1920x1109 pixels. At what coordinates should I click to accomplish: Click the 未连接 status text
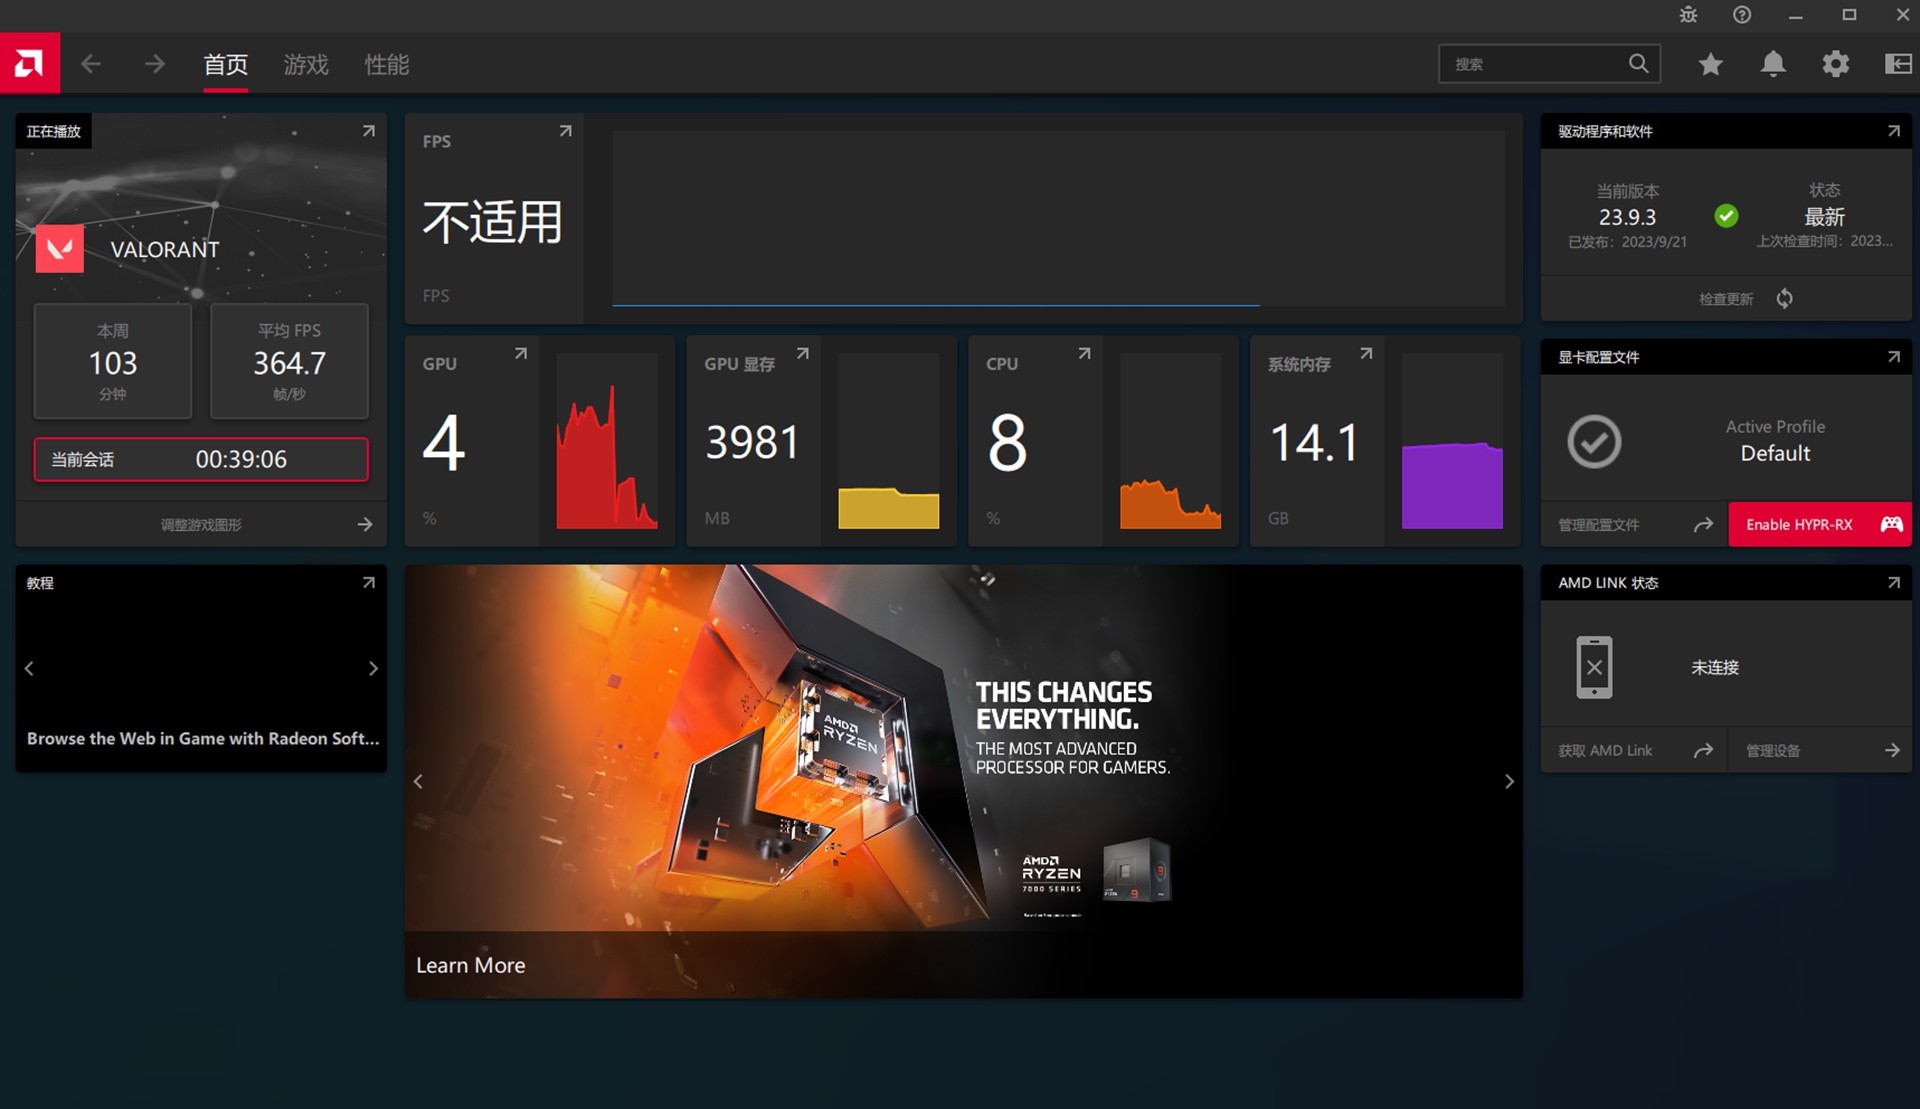tap(1715, 668)
